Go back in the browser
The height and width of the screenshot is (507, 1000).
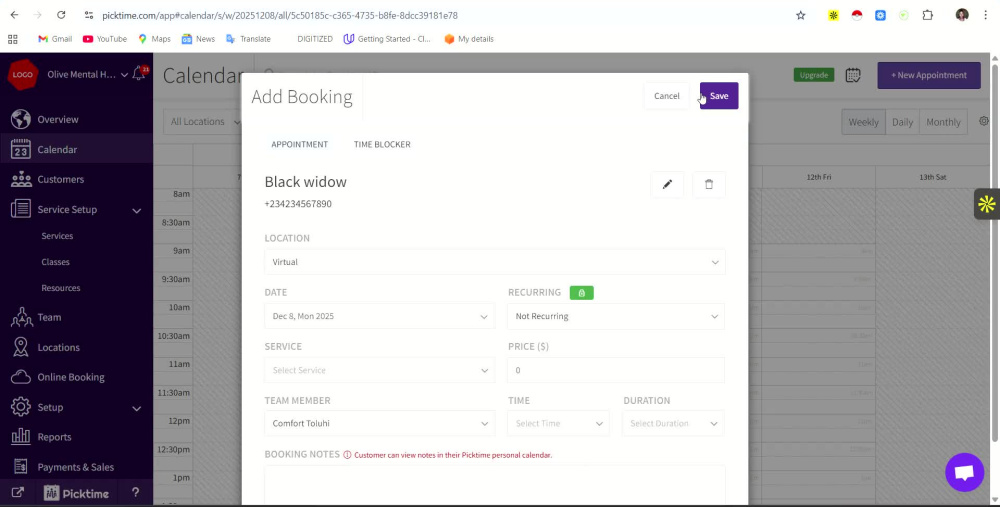15,15
